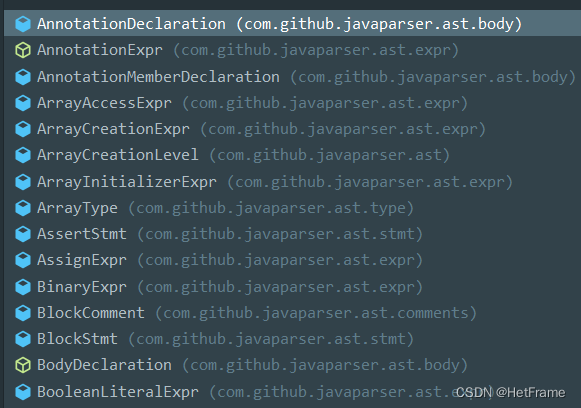This screenshot has width=581, height=408.
Task: Select the AssignExpr entry
Action: coord(292,260)
